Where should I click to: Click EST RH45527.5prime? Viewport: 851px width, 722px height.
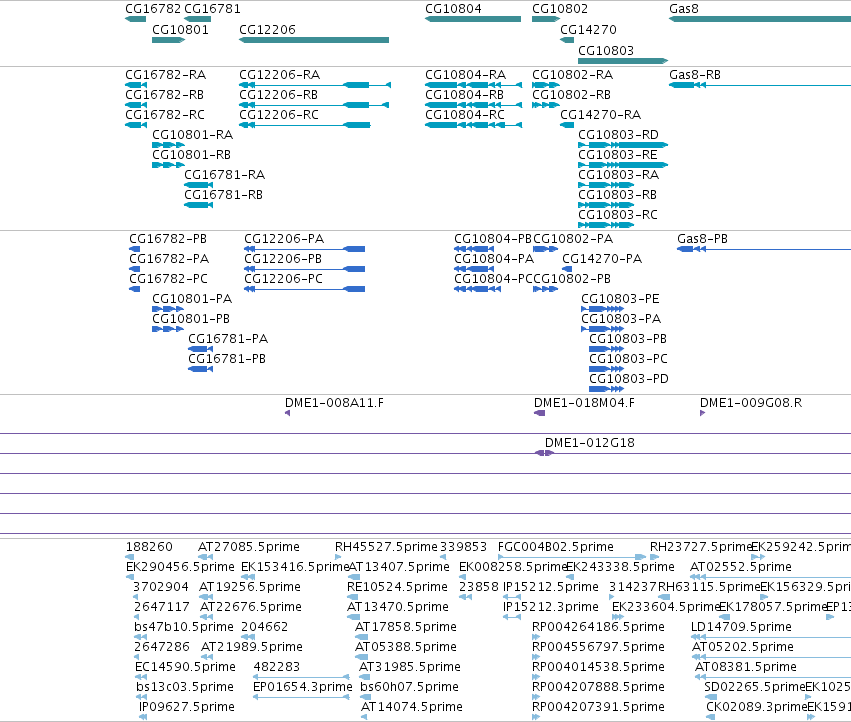pyautogui.click(x=386, y=547)
